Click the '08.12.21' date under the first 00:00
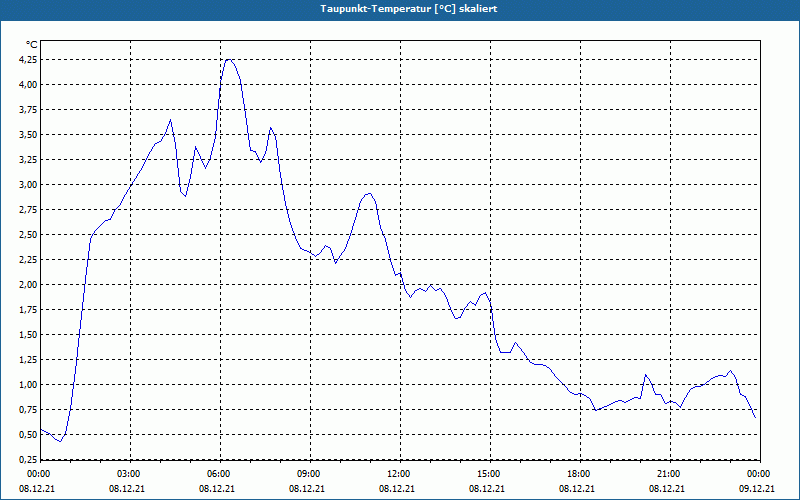Viewport: 800px width, 500px height. point(37,489)
